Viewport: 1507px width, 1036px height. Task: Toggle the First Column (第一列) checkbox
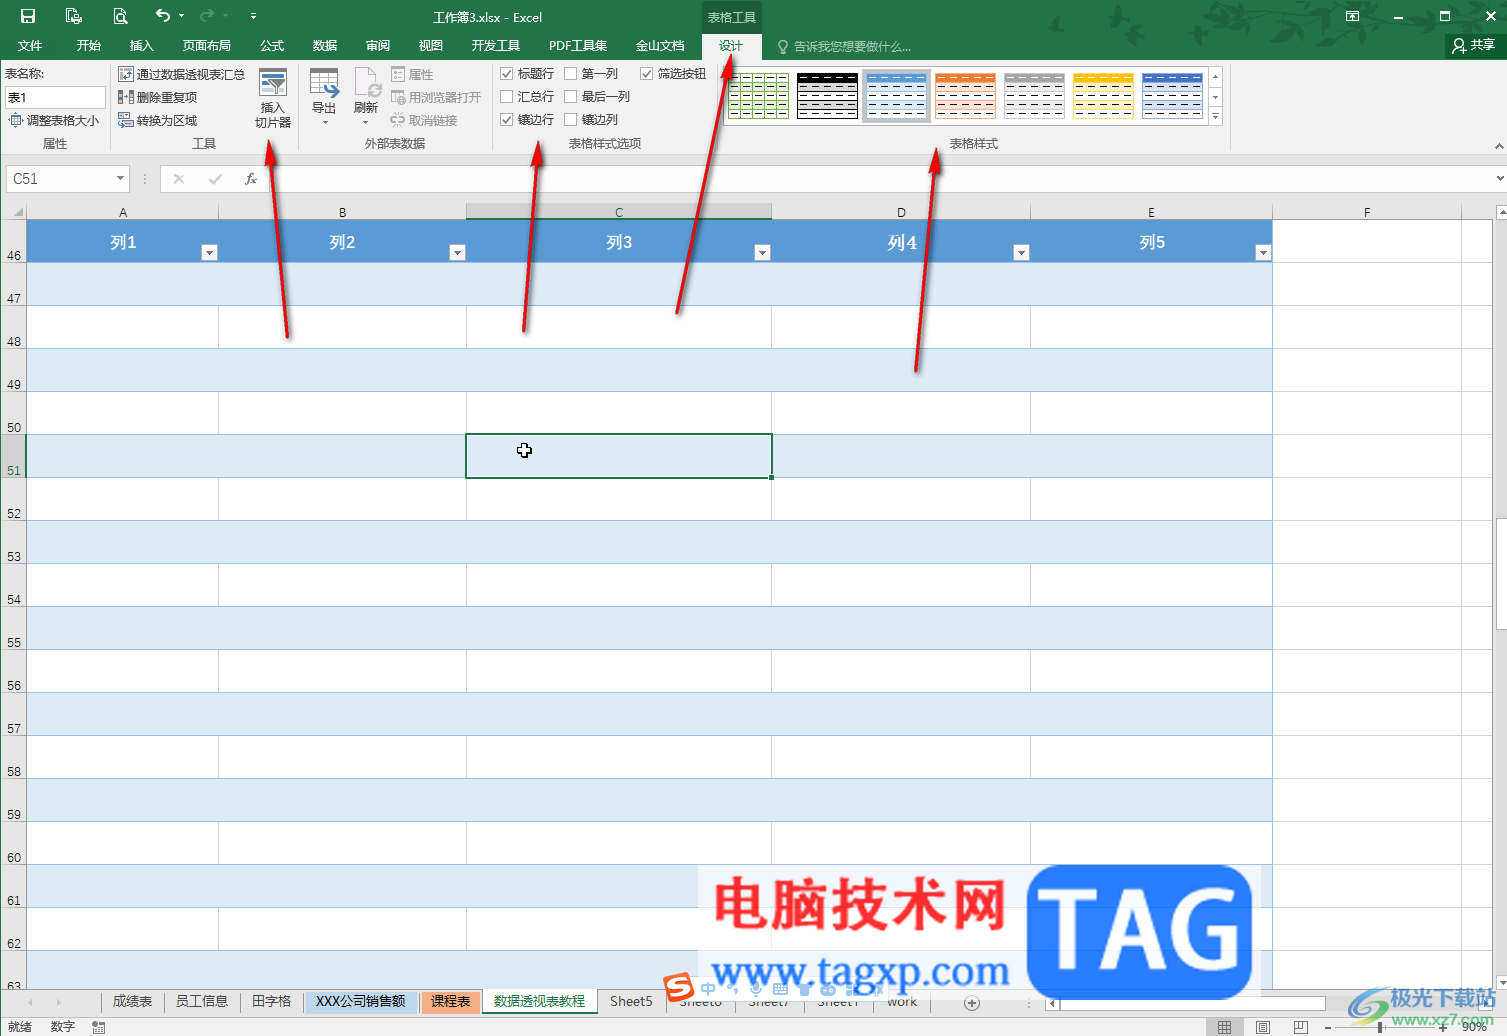571,73
